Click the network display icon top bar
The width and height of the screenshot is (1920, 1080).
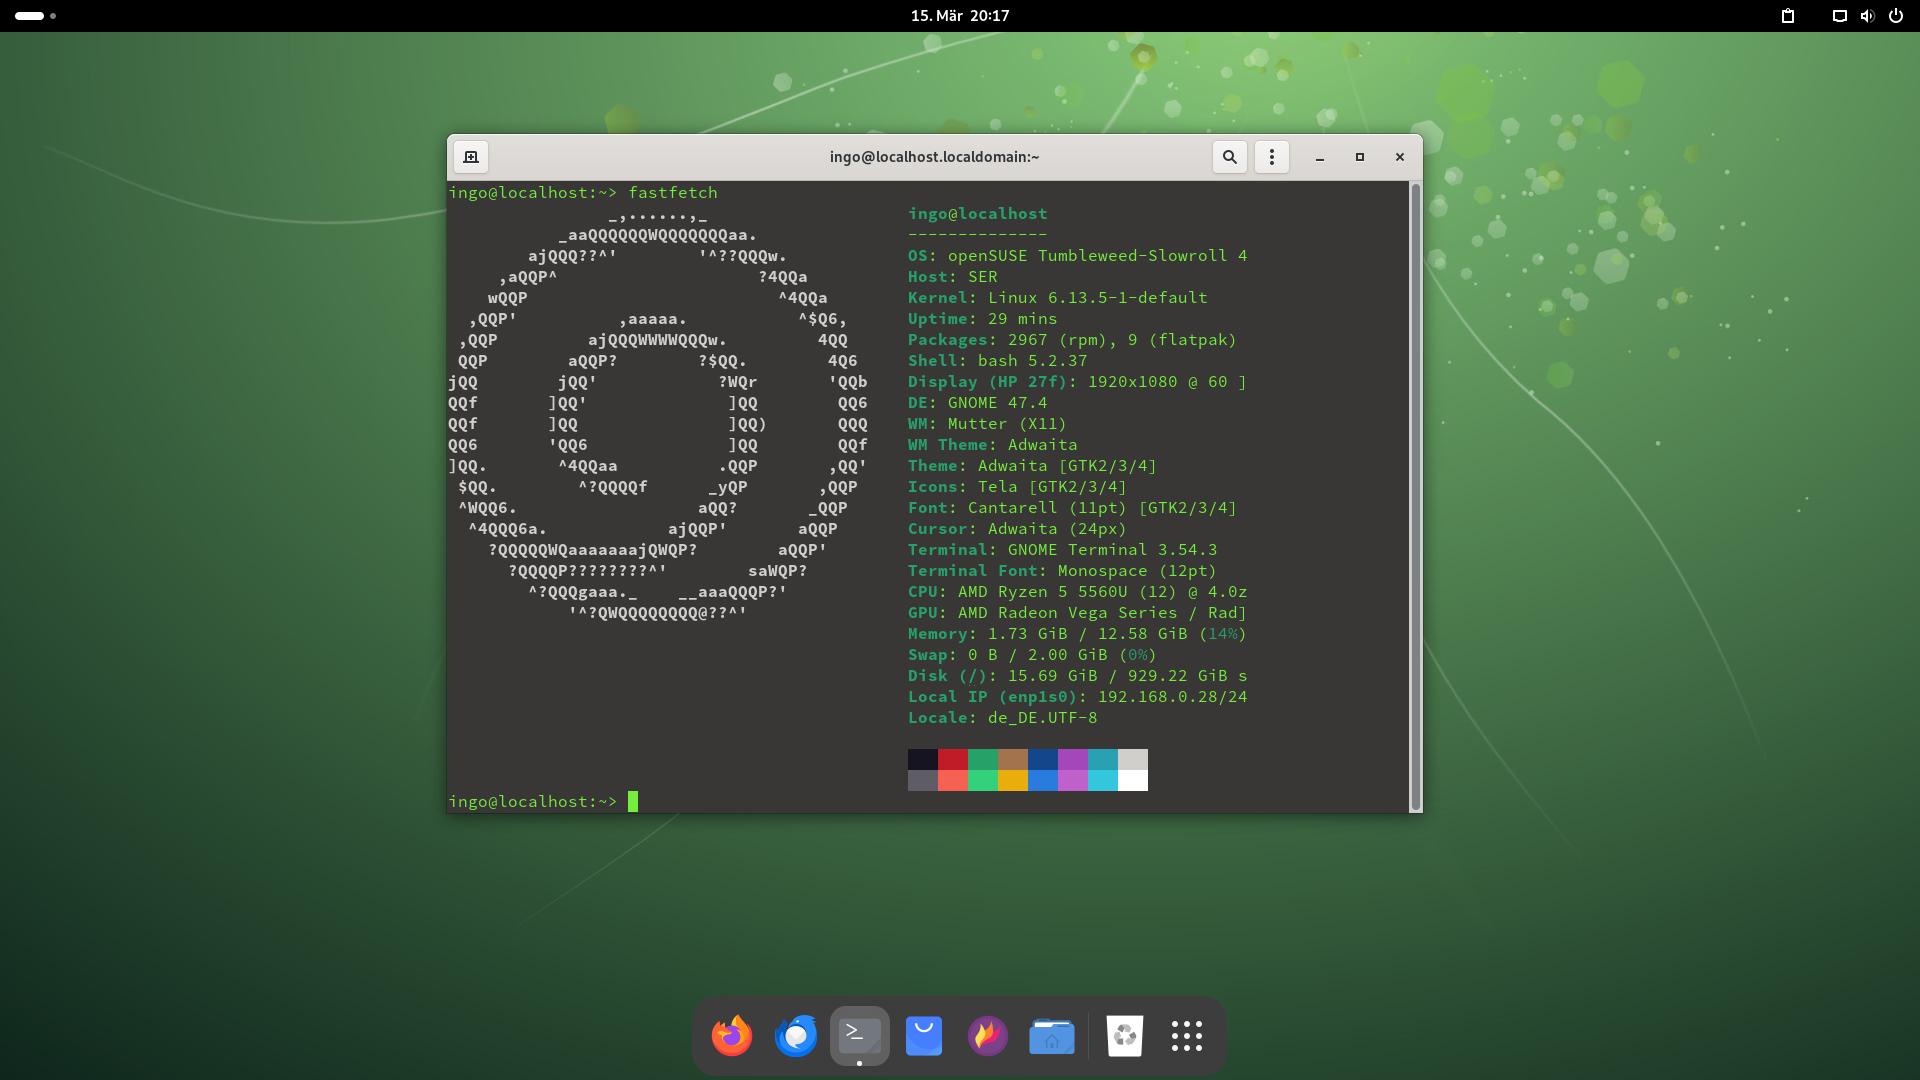pos(1839,16)
